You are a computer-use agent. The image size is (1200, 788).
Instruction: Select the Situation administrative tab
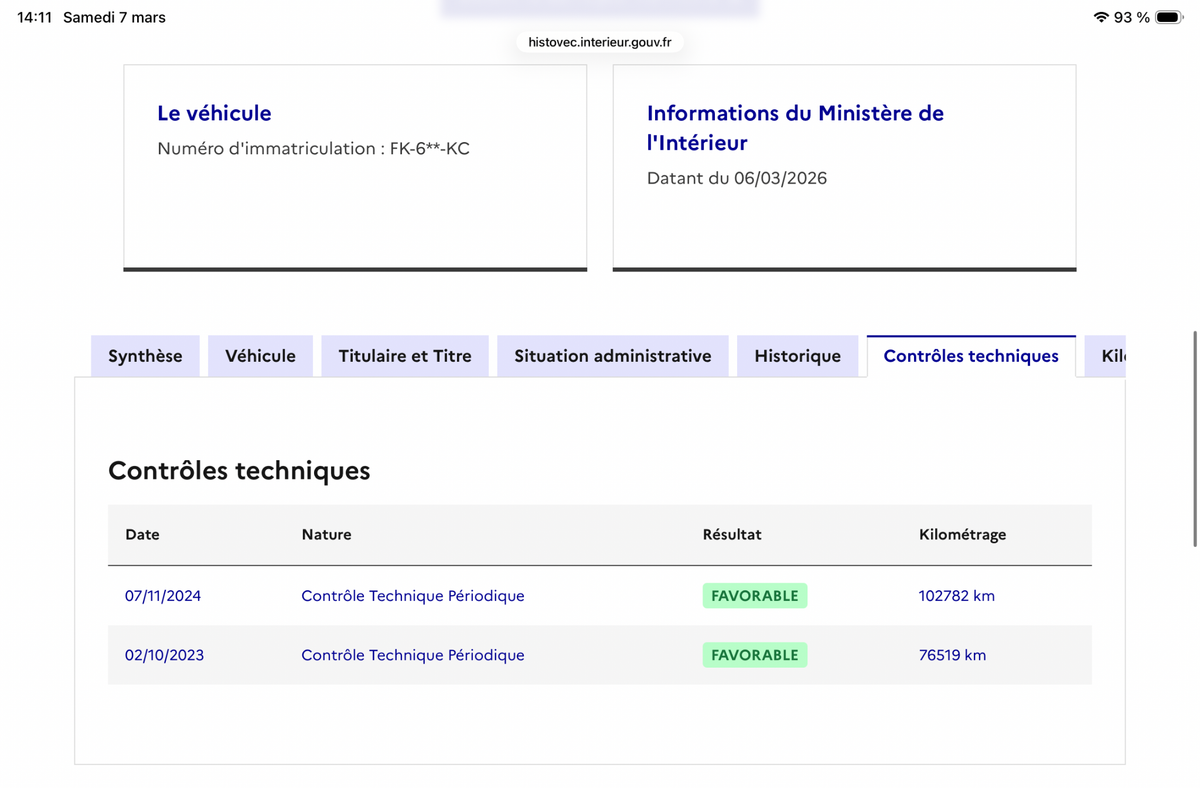click(613, 356)
